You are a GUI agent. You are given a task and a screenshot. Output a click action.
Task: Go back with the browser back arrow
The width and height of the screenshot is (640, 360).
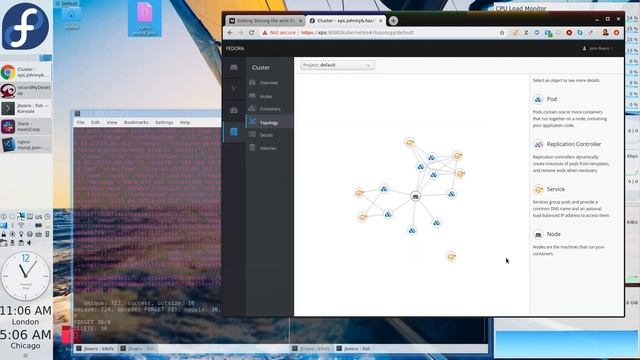pos(230,33)
